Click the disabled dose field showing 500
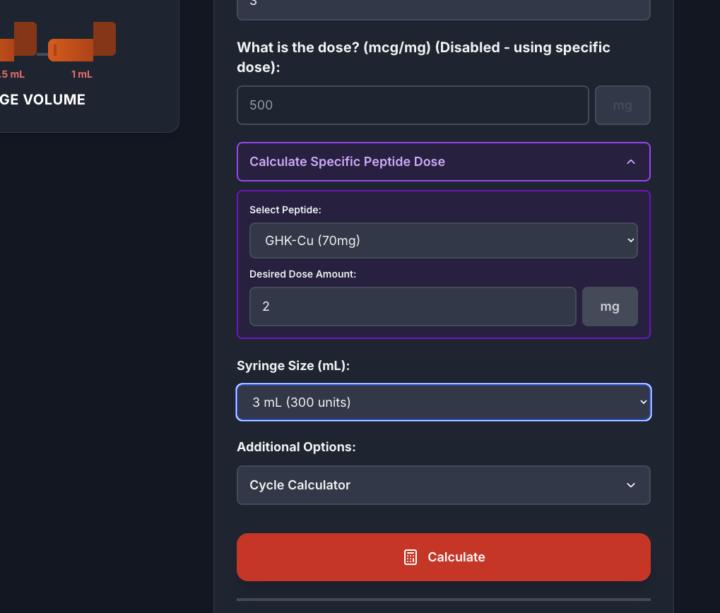This screenshot has width=720, height=613. [412, 105]
